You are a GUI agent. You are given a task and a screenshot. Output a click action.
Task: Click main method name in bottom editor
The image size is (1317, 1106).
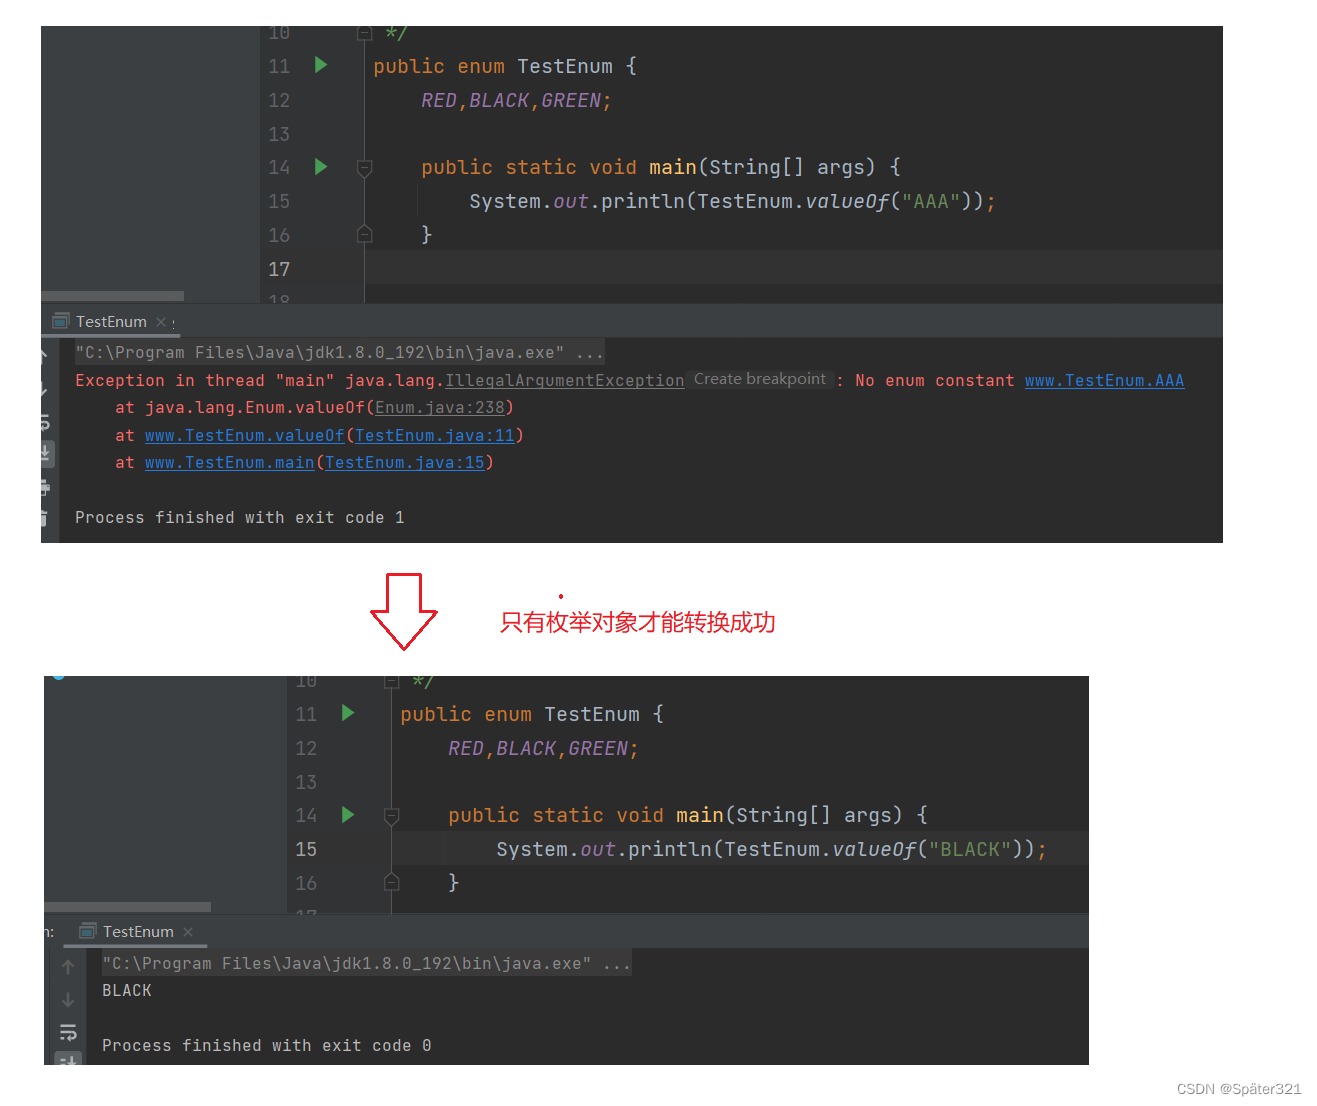(700, 815)
